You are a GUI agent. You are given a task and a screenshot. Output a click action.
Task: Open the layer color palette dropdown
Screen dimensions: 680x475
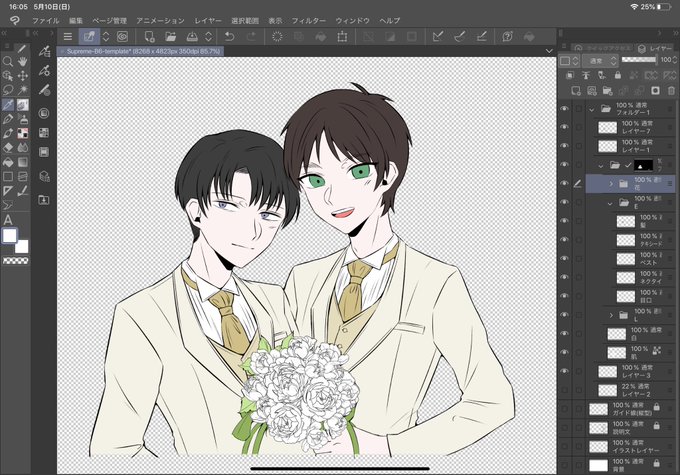coord(569,61)
